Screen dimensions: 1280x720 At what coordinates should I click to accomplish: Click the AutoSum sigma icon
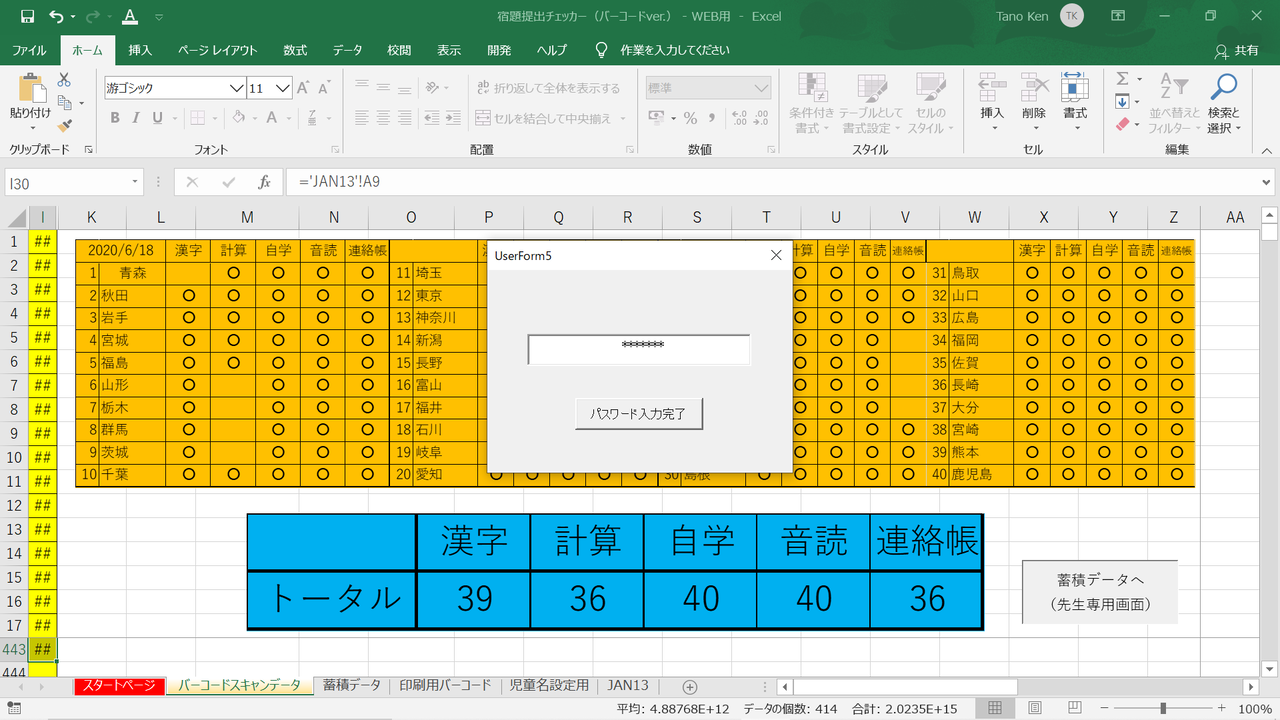pyautogui.click(x=1122, y=78)
